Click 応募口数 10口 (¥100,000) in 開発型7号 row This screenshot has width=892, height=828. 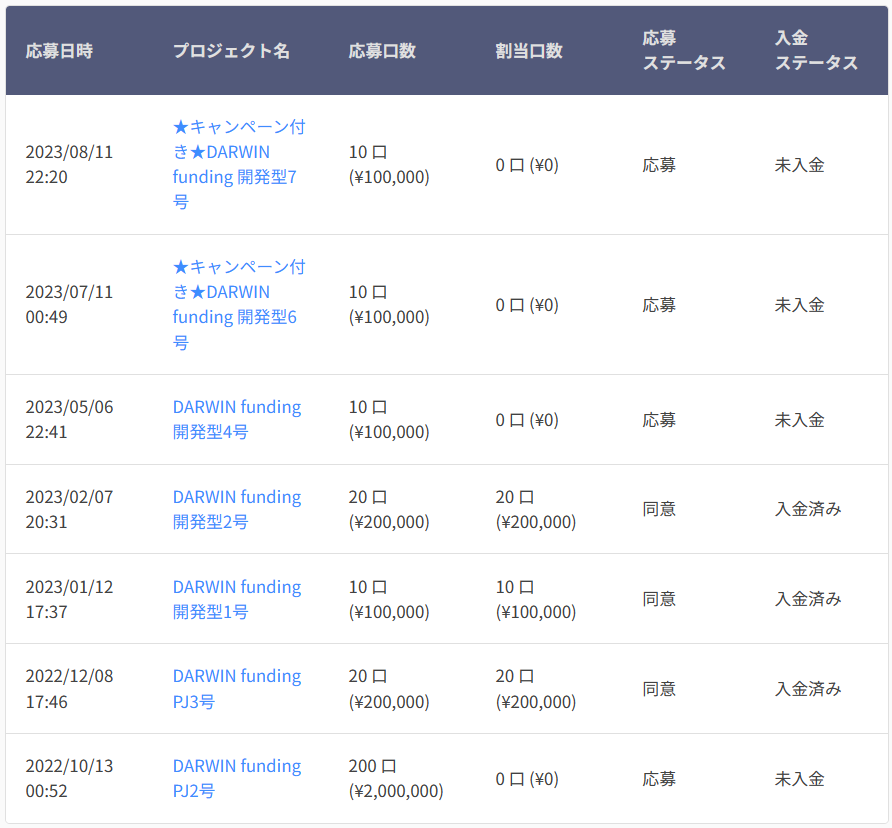(389, 164)
